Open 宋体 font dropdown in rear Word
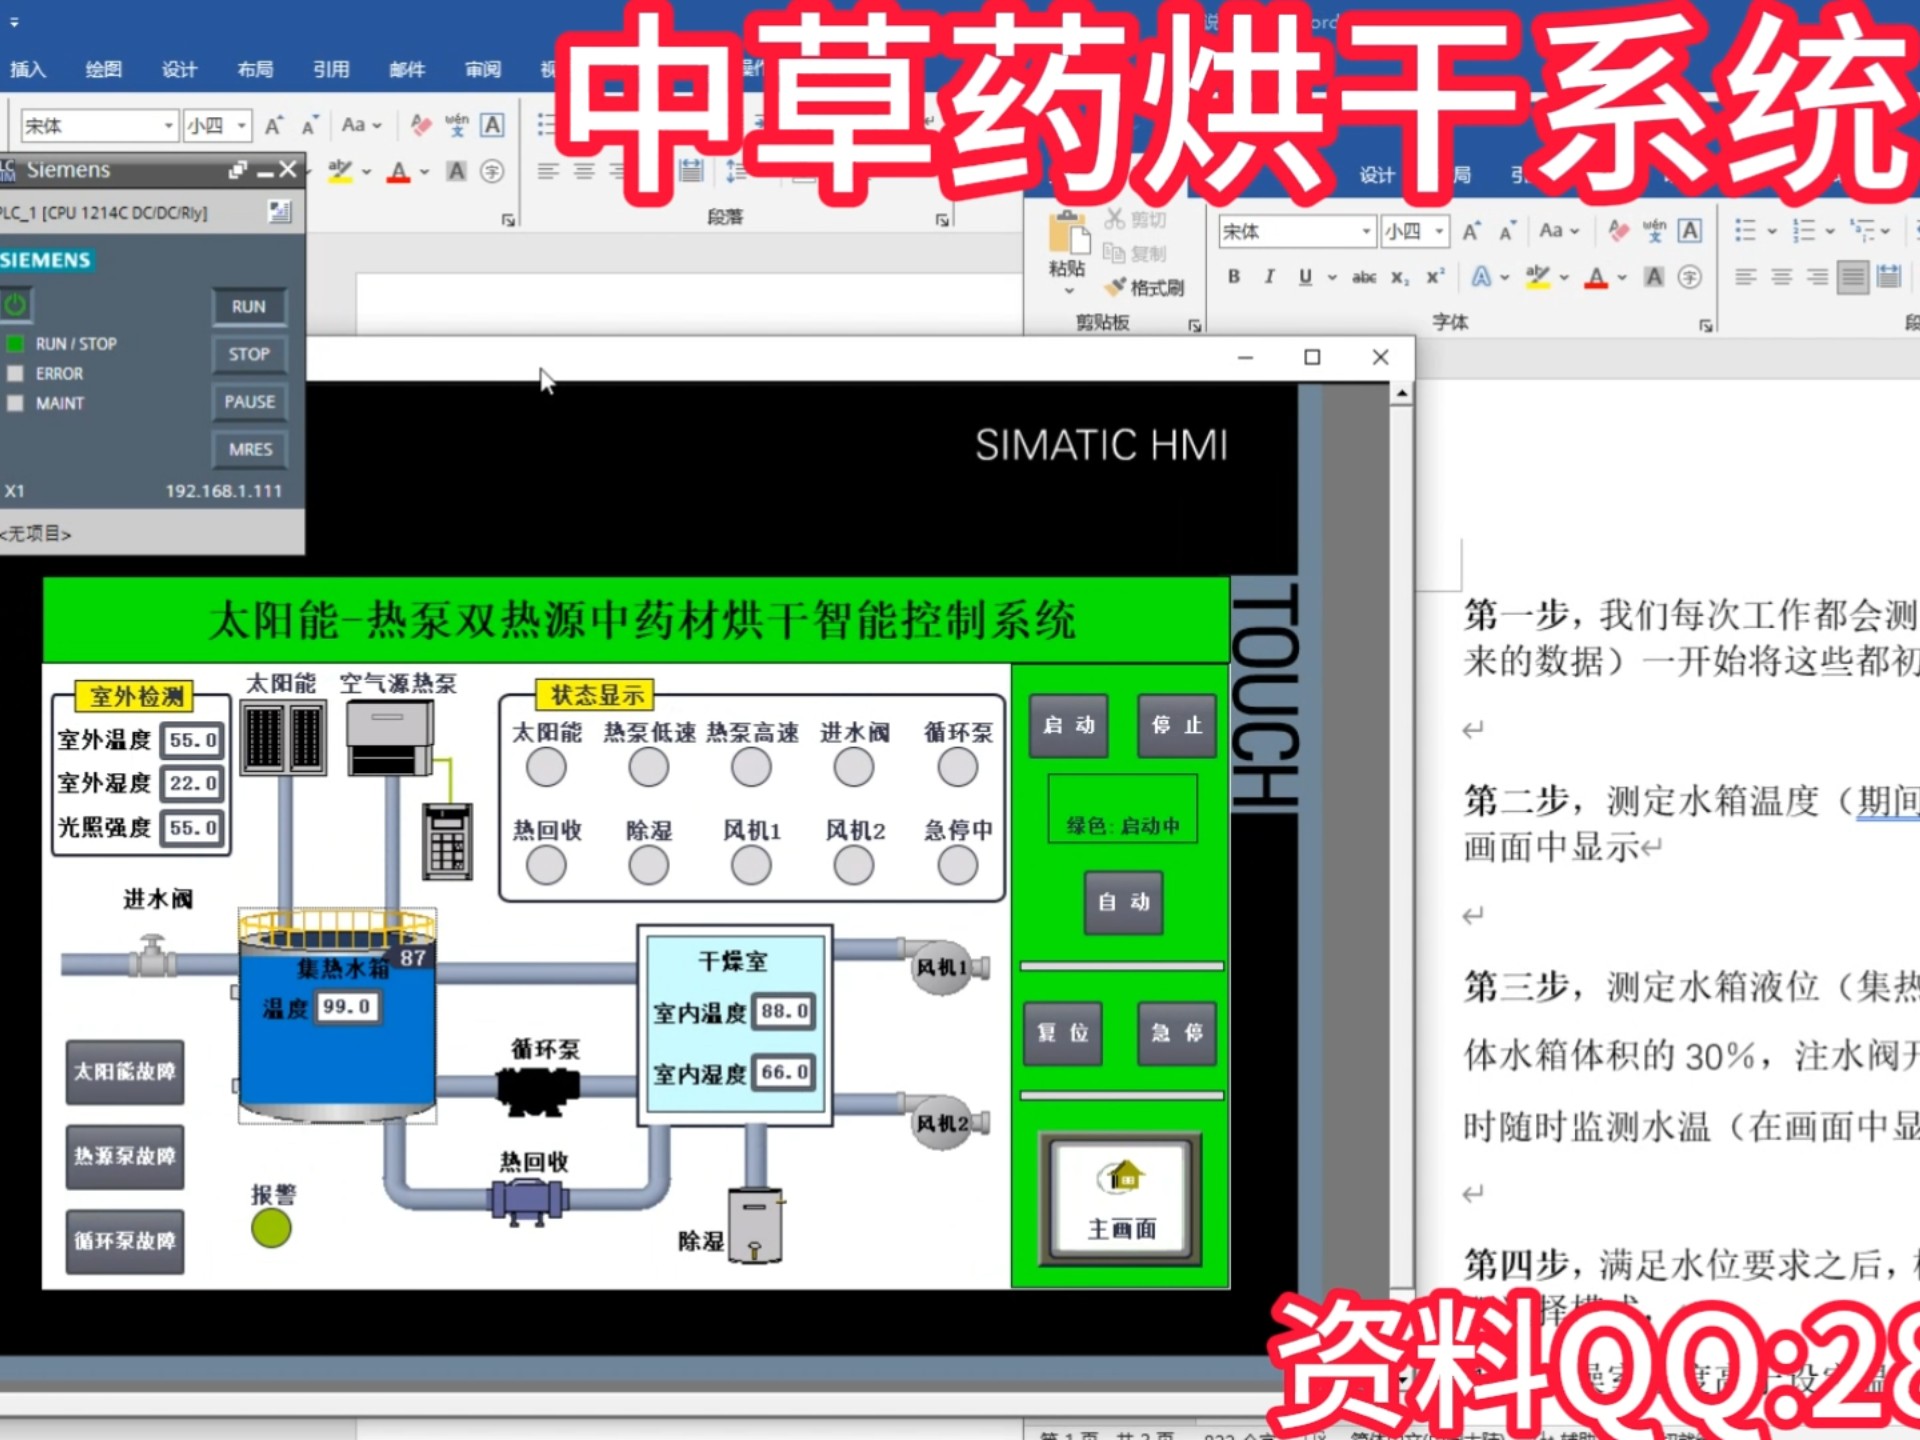Screen dimensions: 1920x1440 168,126
